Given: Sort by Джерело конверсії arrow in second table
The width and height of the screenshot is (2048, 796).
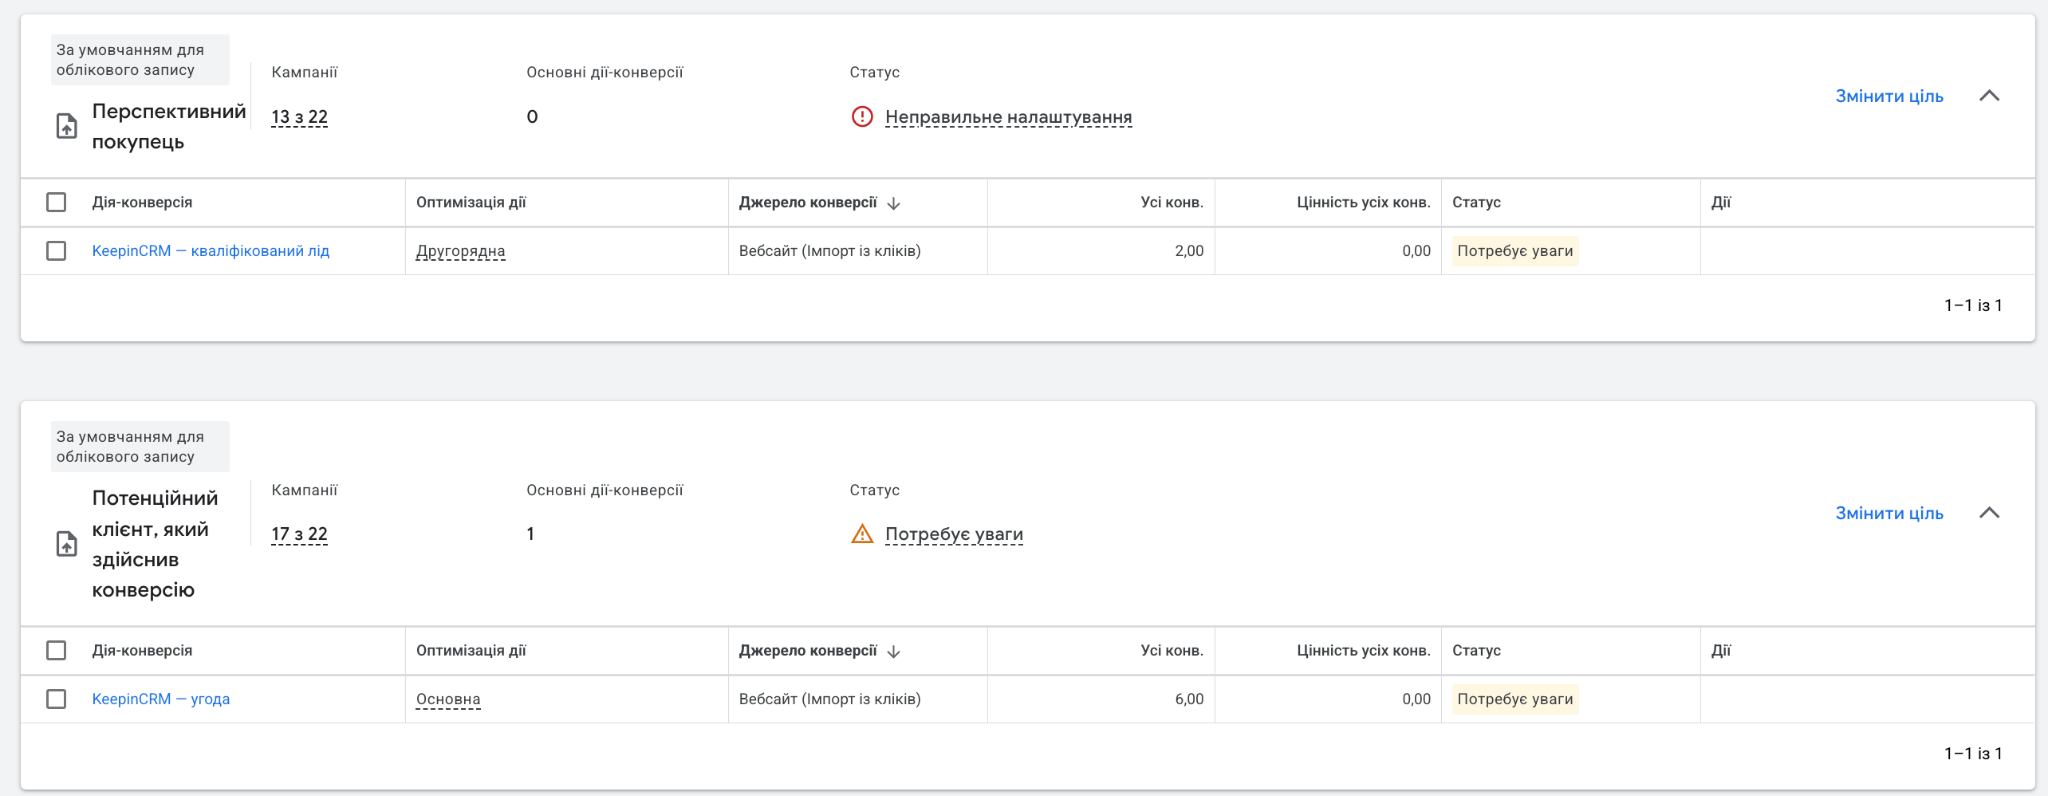Looking at the screenshot, I should [894, 651].
